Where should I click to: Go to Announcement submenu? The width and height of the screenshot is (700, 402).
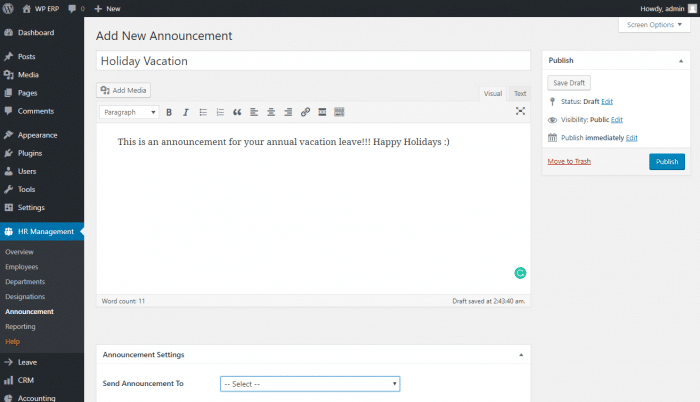[x=29, y=312]
